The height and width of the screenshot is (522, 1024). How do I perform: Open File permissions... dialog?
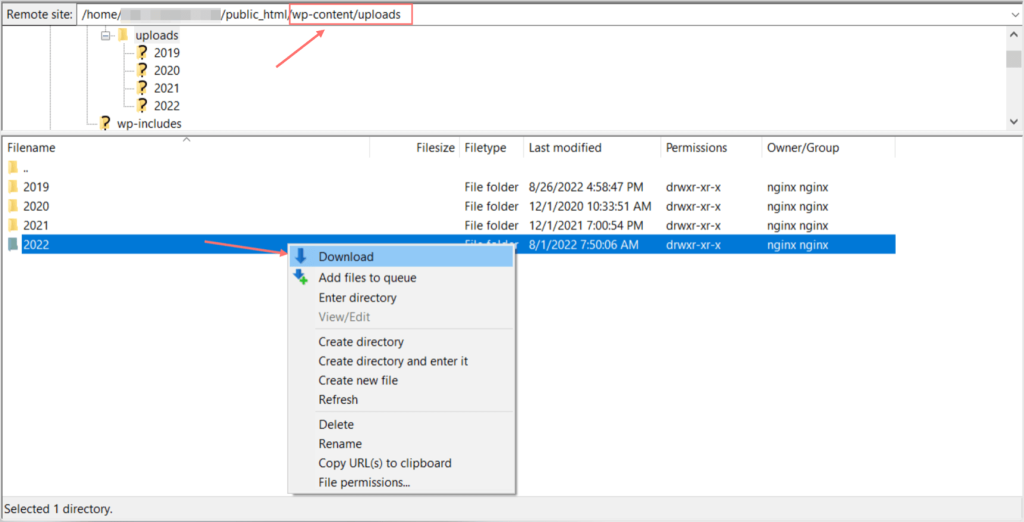click(x=401, y=483)
